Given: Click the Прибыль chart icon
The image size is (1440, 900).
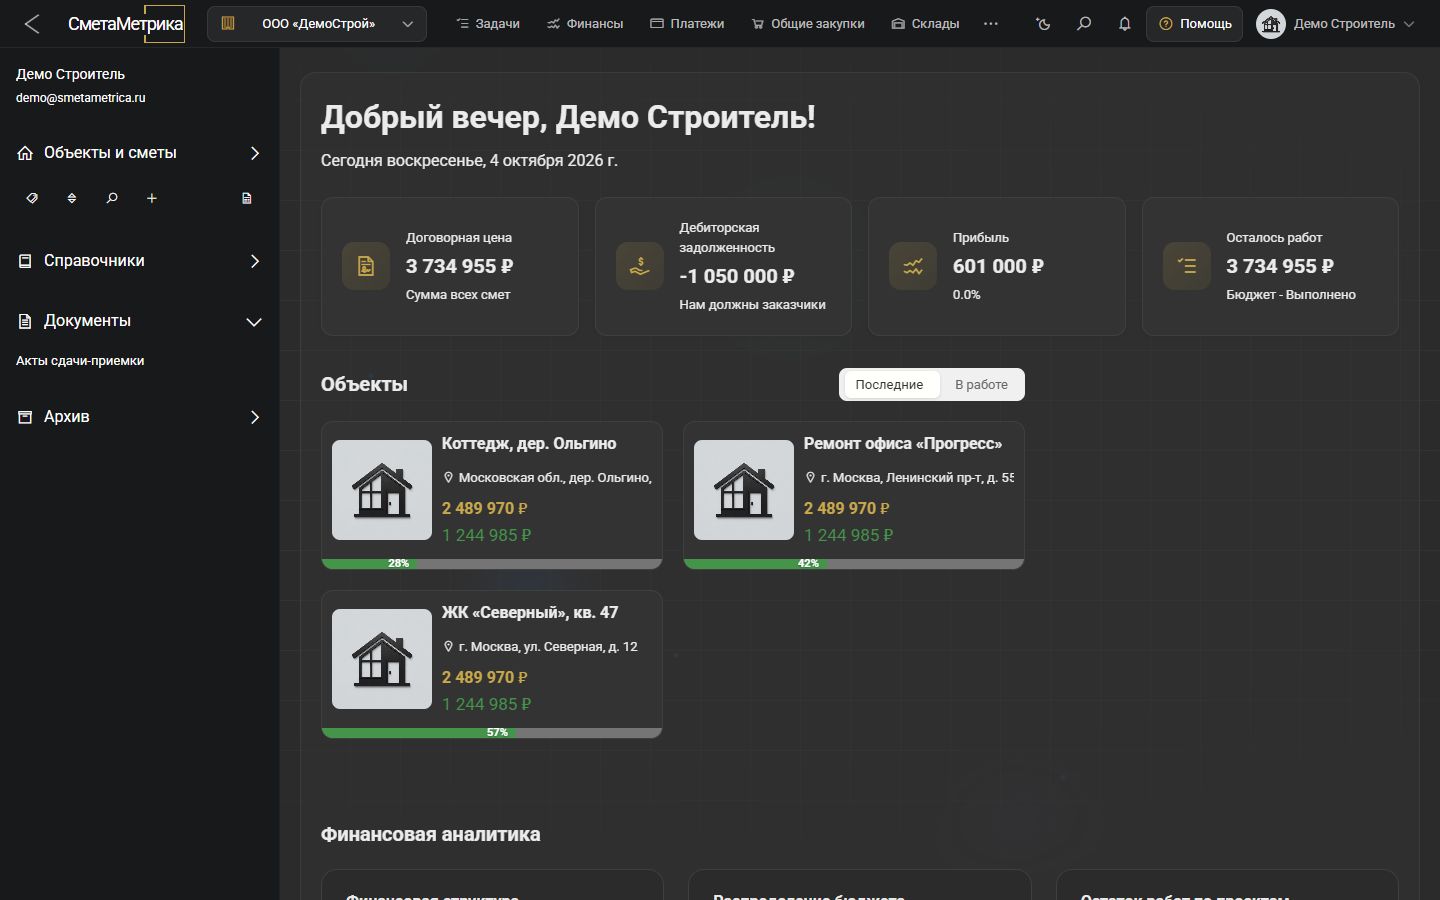Looking at the screenshot, I should click(x=913, y=266).
